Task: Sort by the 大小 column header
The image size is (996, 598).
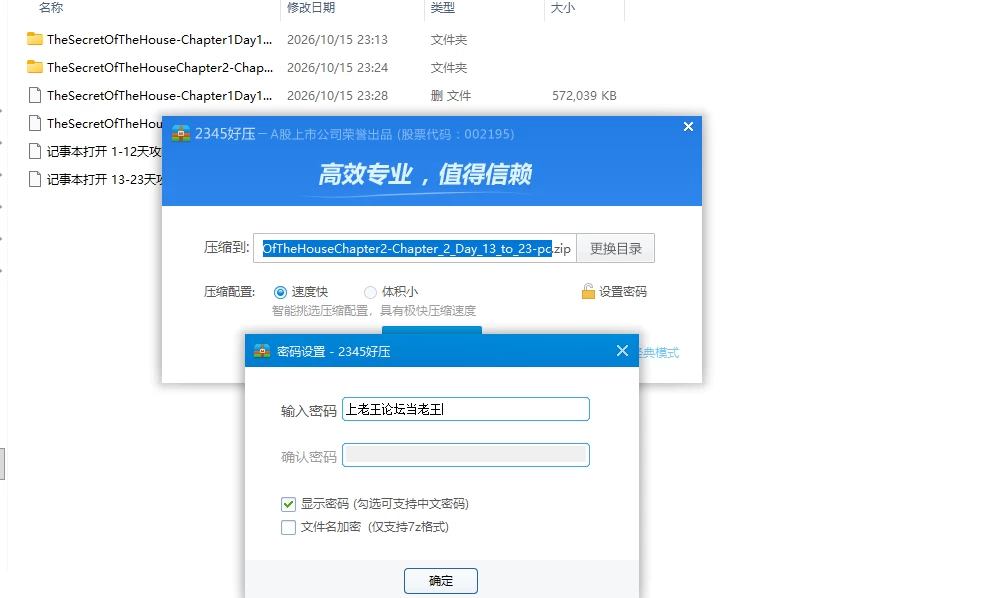Action: pyautogui.click(x=562, y=8)
